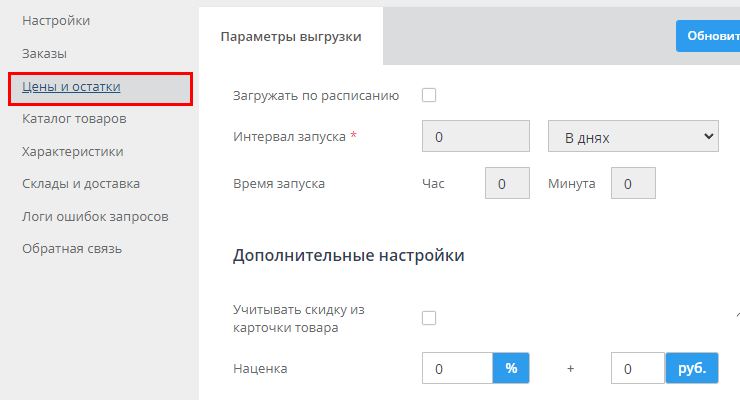Open Обратная связь sidebar item
This screenshot has height=400, width=740.
[x=72, y=248]
